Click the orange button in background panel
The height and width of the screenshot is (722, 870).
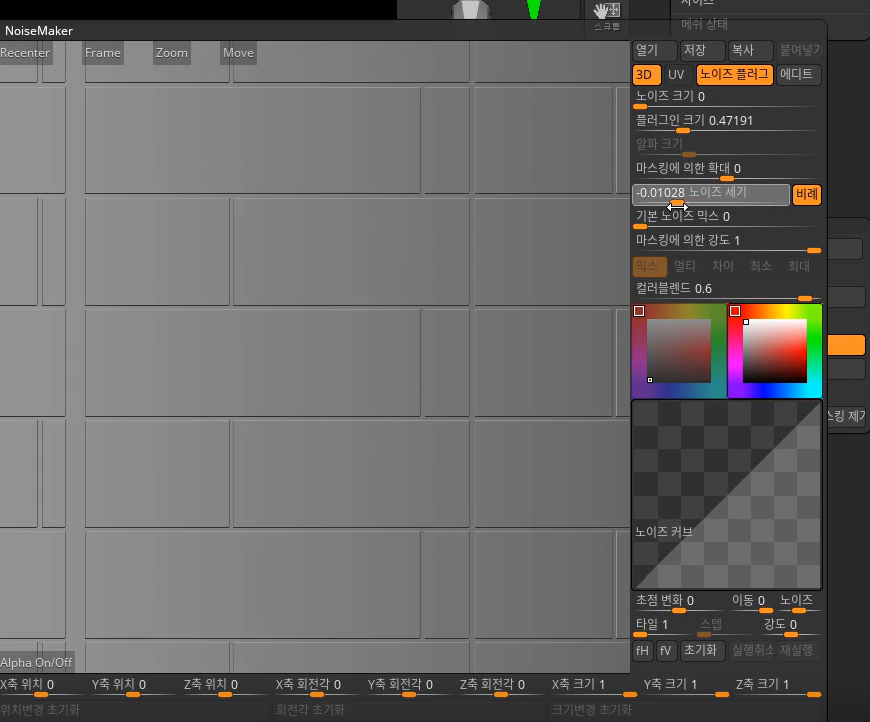[x=846, y=345]
